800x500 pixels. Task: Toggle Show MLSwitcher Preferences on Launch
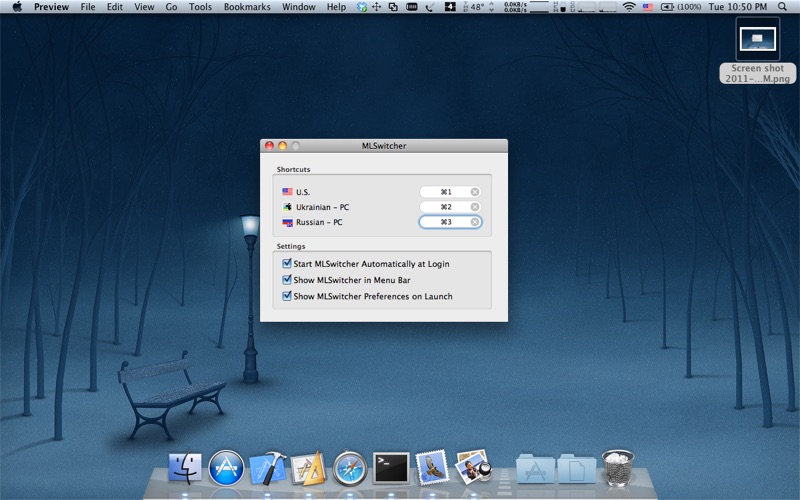click(287, 296)
